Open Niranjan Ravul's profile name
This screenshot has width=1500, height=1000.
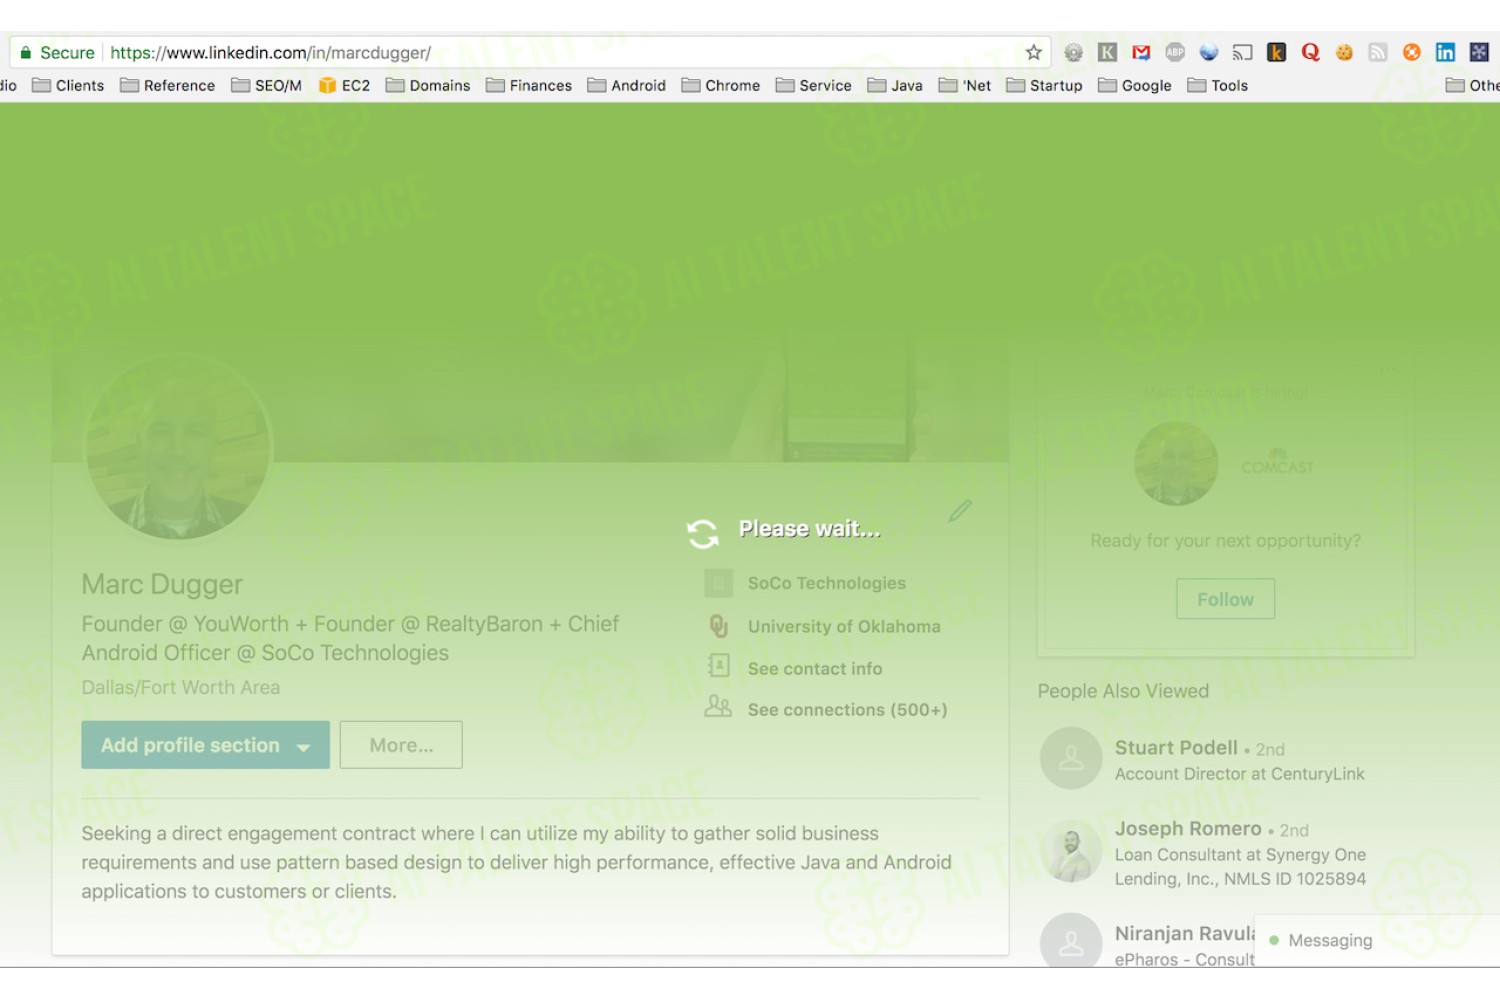(1185, 933)
